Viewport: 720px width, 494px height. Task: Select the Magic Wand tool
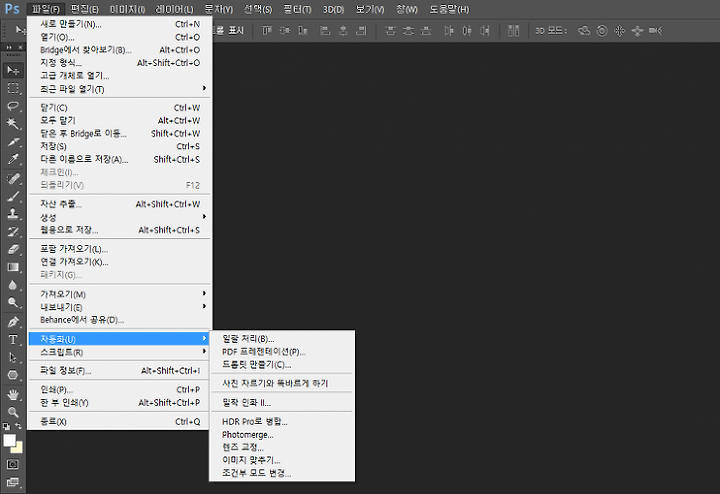[x=13, y=124]
